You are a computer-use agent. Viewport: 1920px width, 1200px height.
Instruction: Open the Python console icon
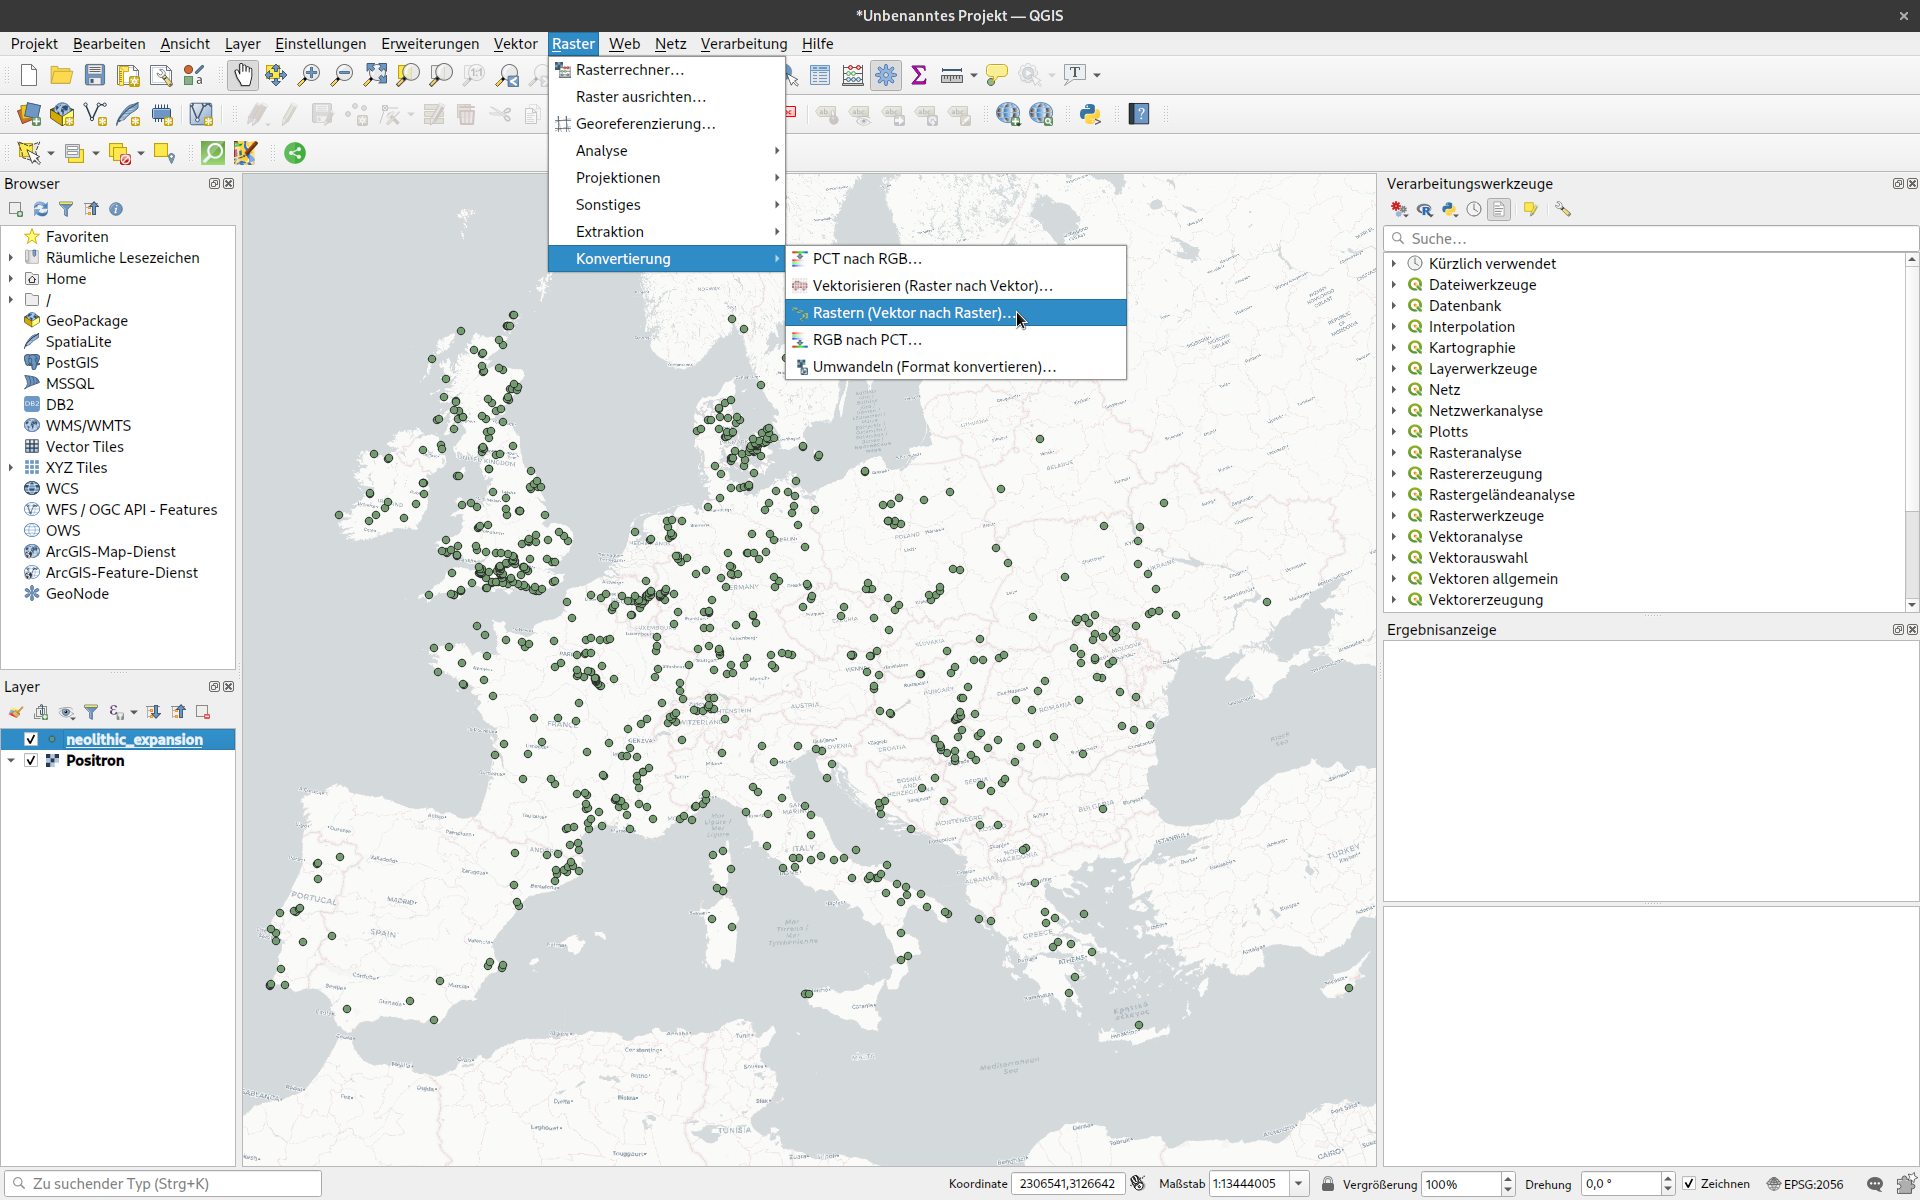[x=1090, y=114]
